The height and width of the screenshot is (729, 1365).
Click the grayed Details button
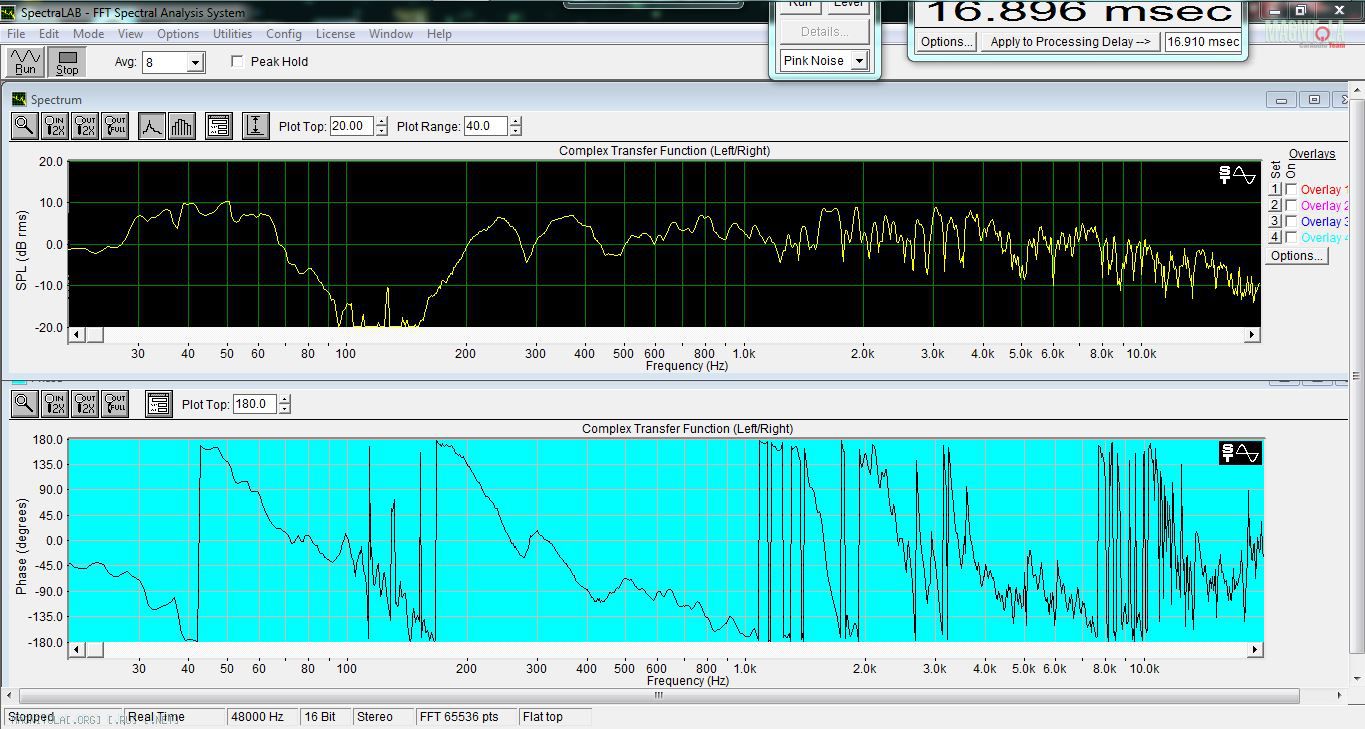coord(824,32)
